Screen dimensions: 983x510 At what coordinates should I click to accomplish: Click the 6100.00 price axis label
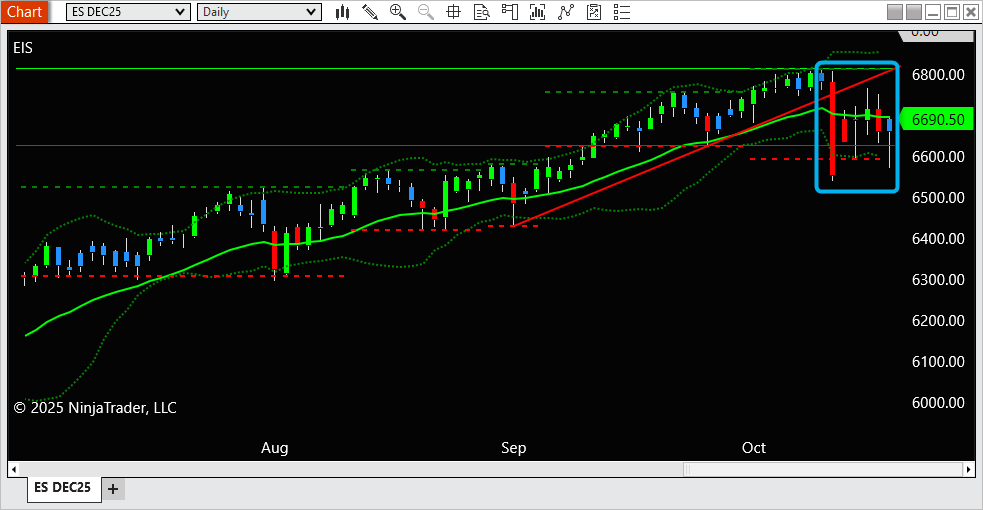coord(938,362)
